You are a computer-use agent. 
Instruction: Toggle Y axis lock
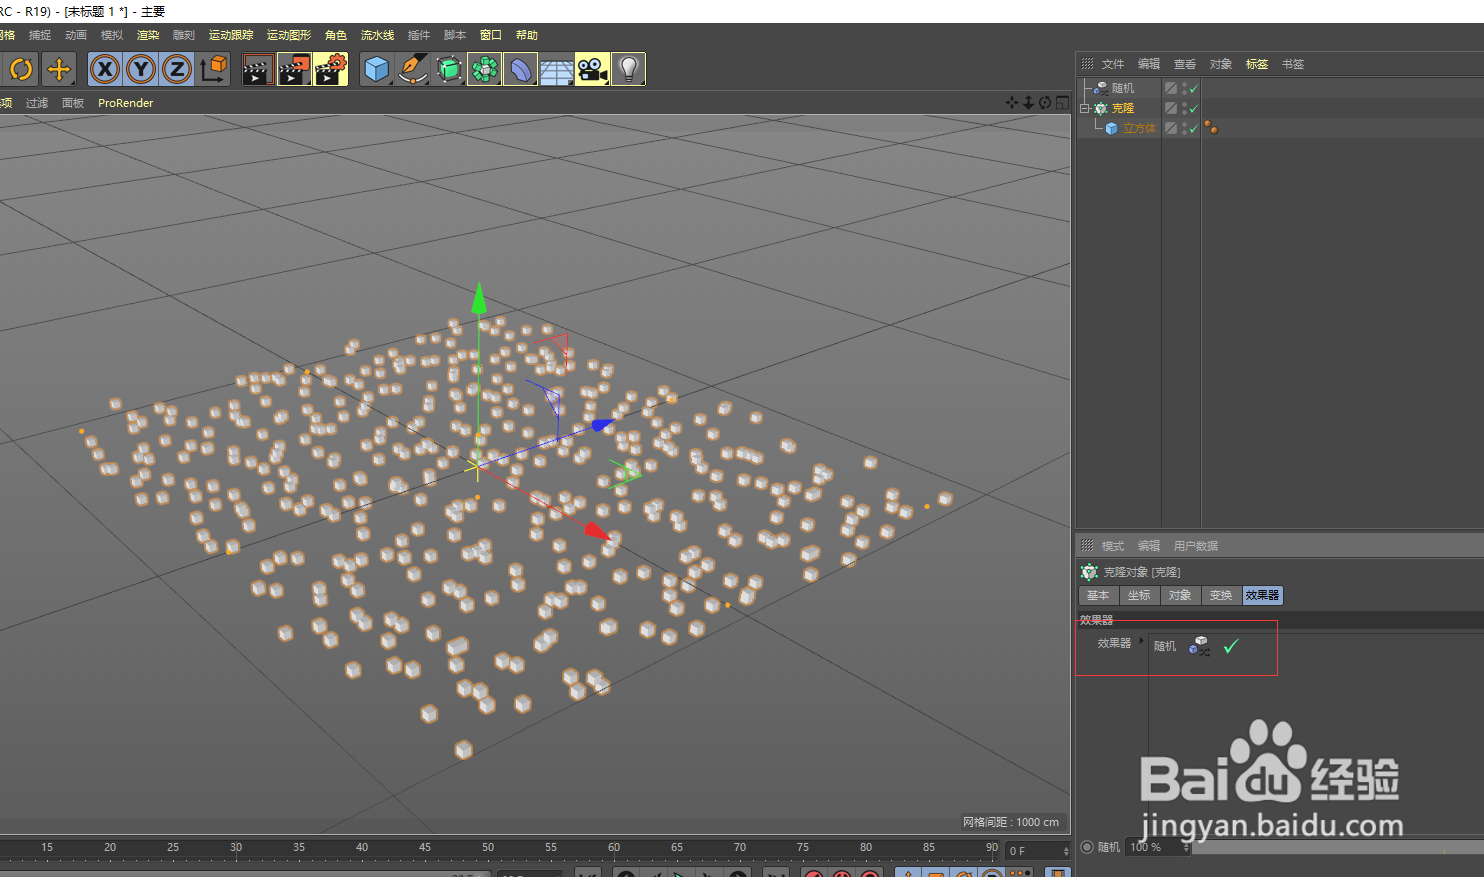[x=141, y=69]
